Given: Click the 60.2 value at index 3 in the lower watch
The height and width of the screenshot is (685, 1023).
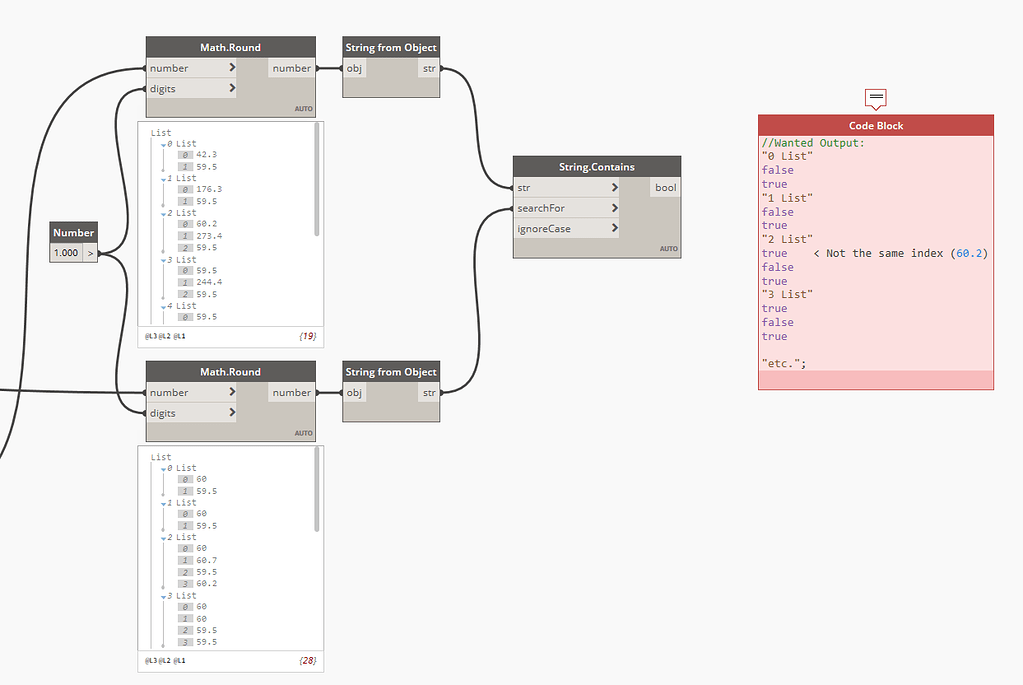Looking at the screenshot, I should coord(206,584).
